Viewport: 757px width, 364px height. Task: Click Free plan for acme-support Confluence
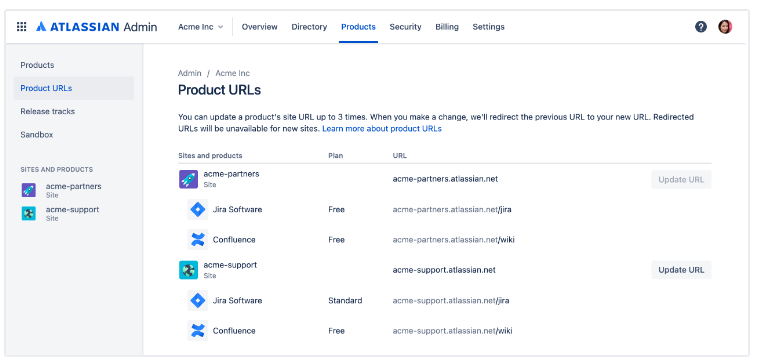click(336, 331)
